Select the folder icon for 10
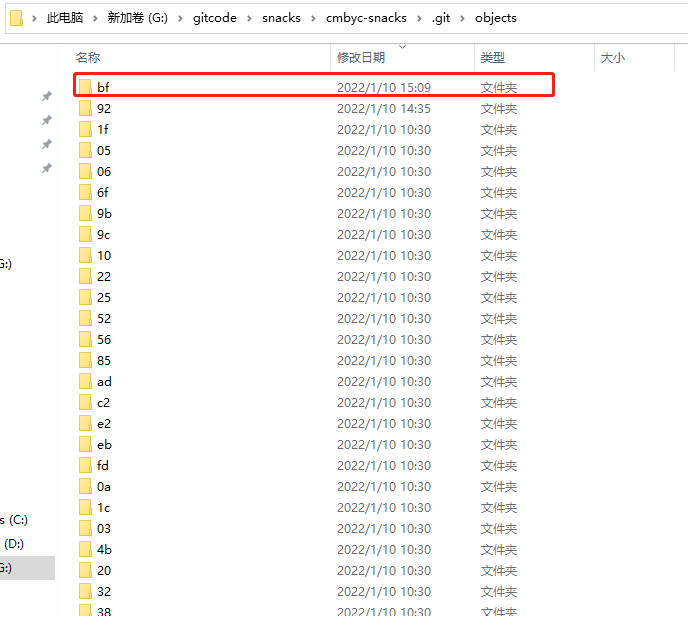 85,255
